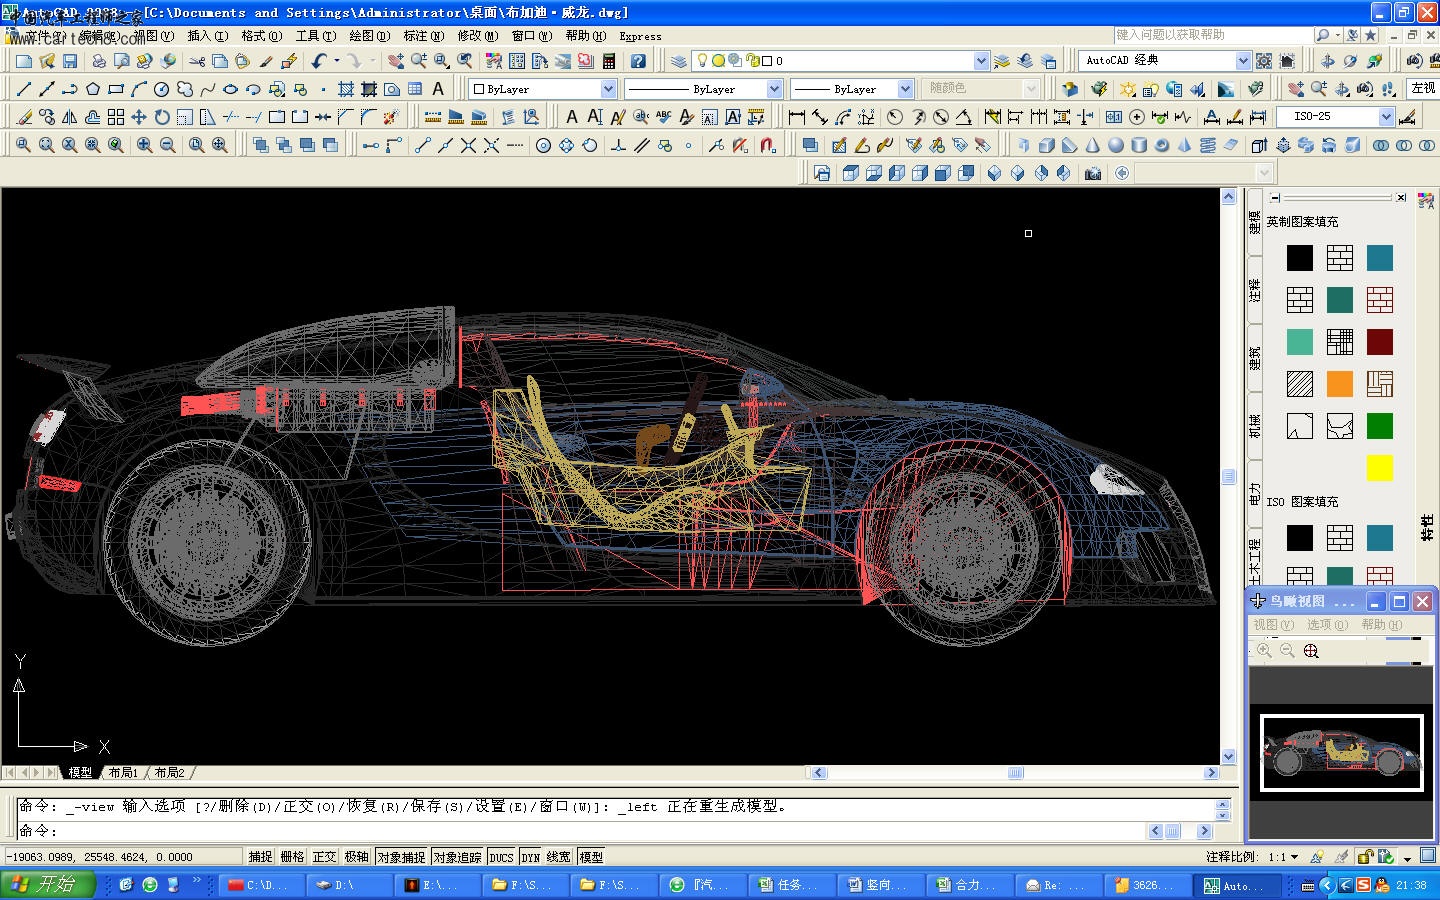This screenshot has width=1440, height=900.
Task: Toggle Lineweight (线宽) display
Action: pyautogui.click(x=559, y=857)
